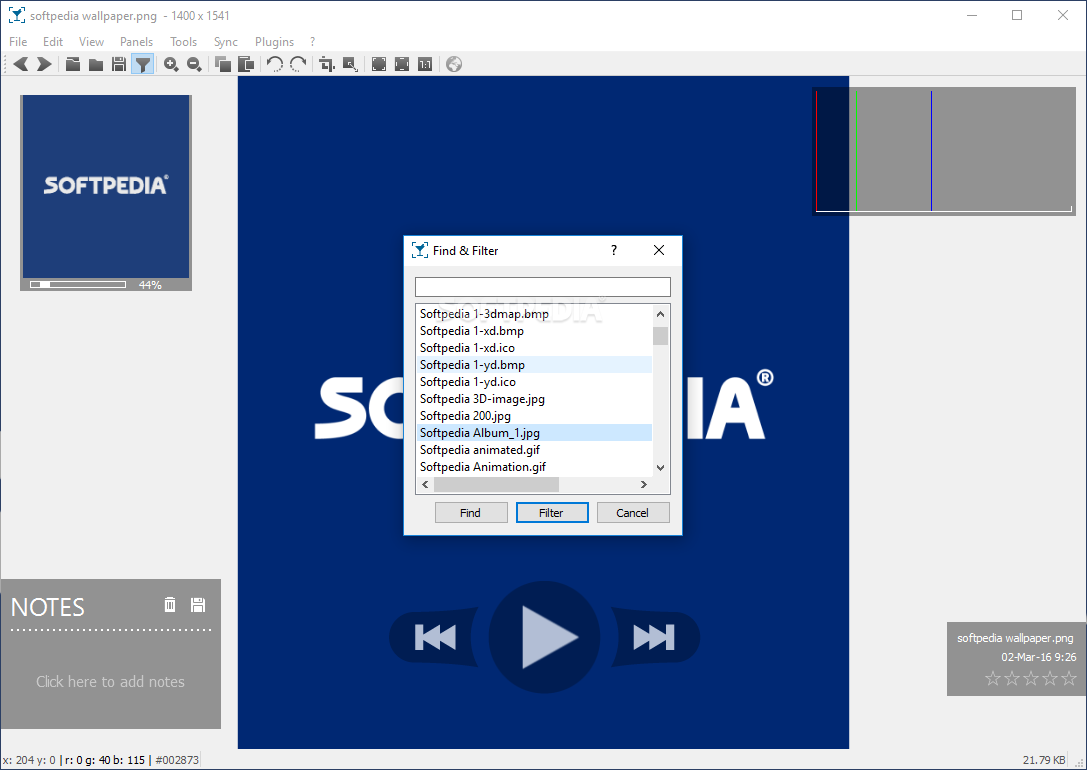Image resolution: width=1087 pixels, height=770 pixels.
Task: Click the 44% zoom percentage label
Action: pyautogui.click(x=150, y=285)
